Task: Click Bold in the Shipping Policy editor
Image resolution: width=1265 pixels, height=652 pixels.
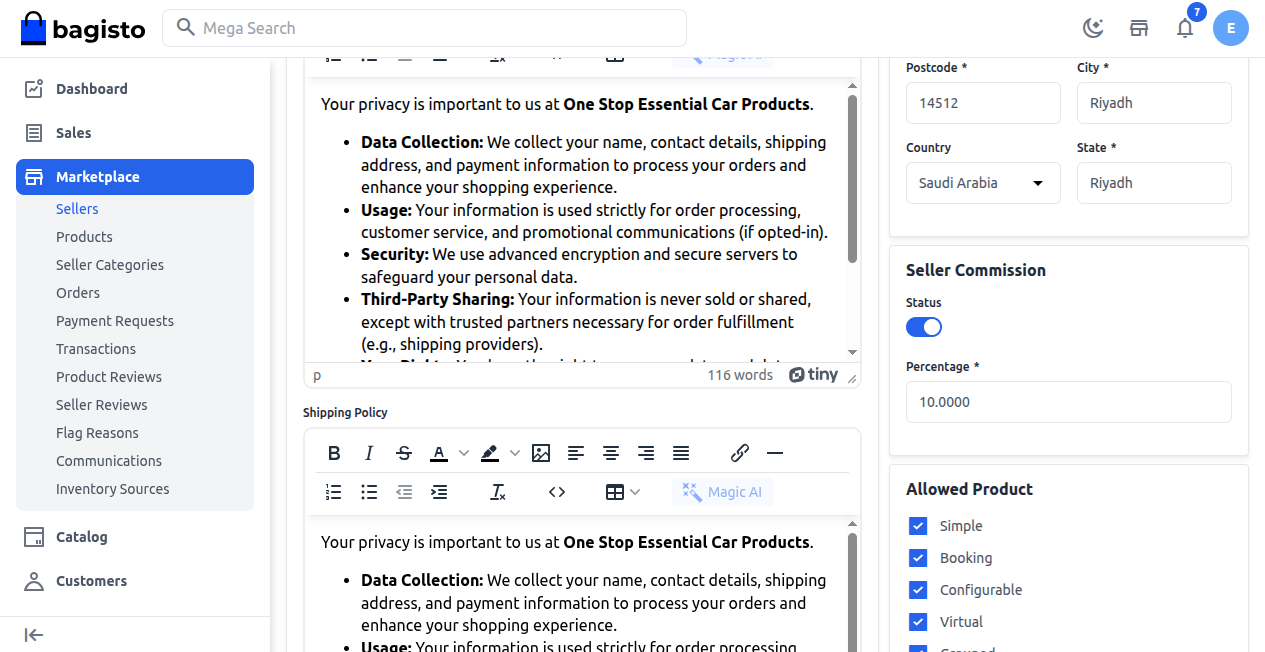Action: click(334, 453)
